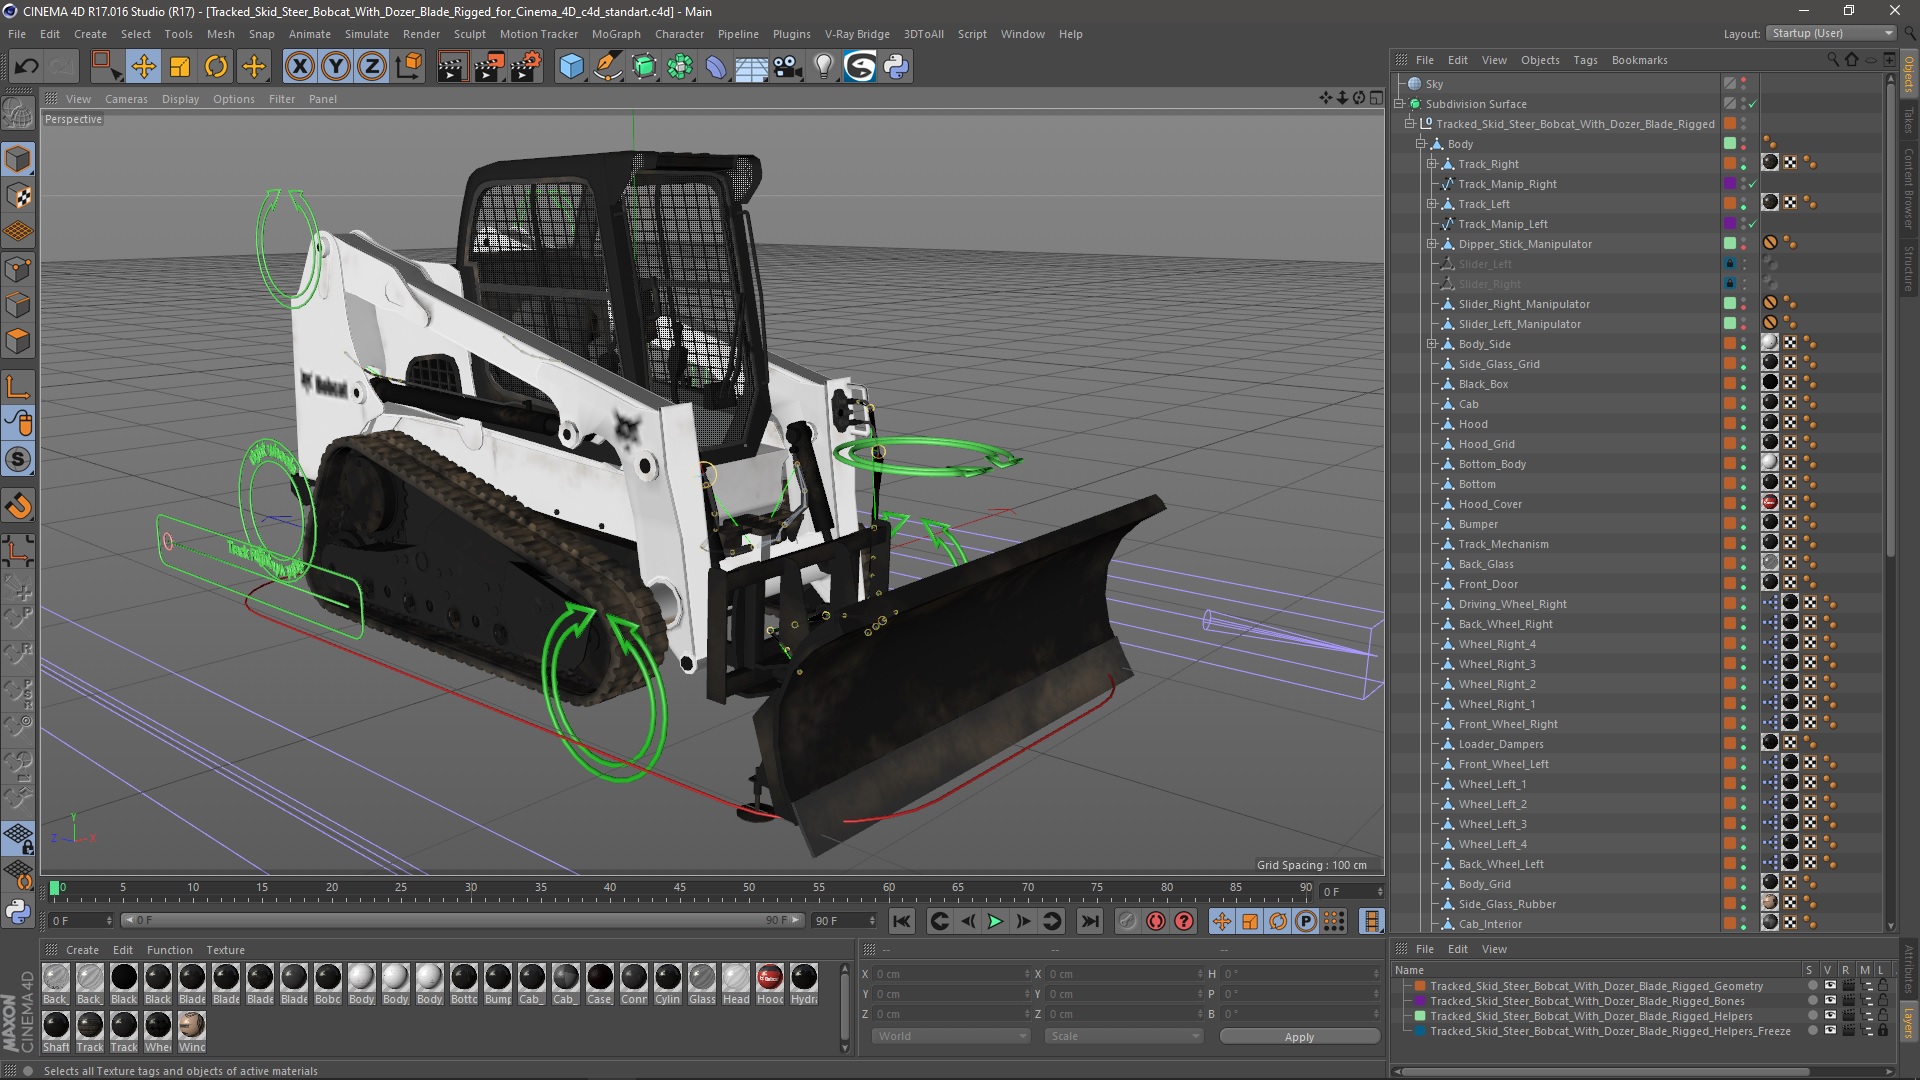Image resolution: width=1920 pixels, height=1080 pixels.
Task: Toggle the Subdivision Surface enable checkmark
Action: point(1752,104)
